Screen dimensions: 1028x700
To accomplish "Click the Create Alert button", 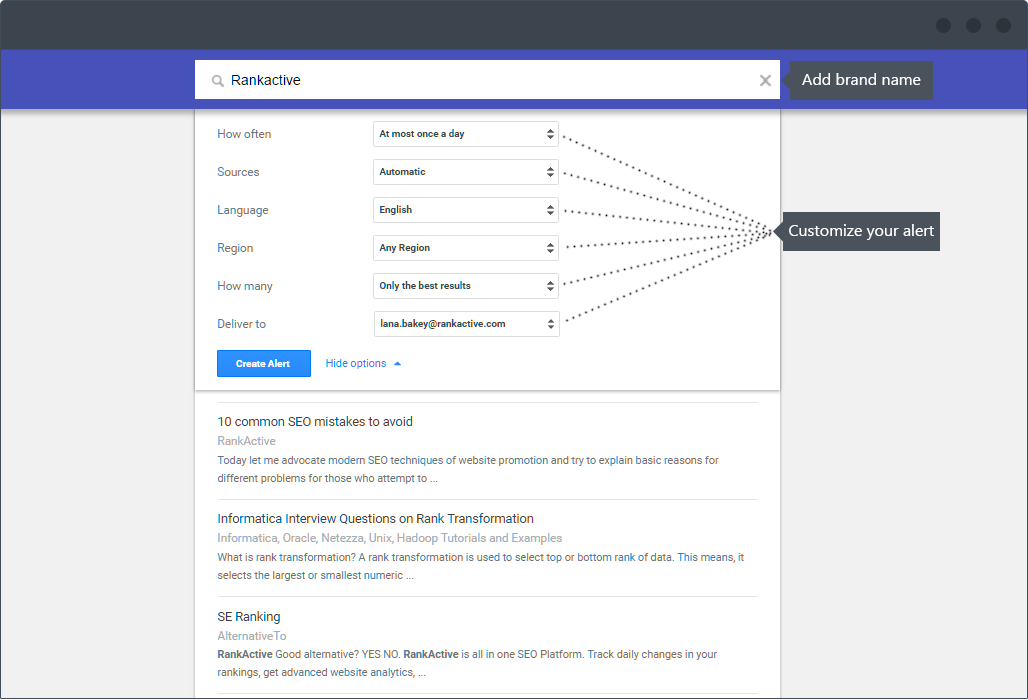I will pyautogui.click(x=264, y=364).
